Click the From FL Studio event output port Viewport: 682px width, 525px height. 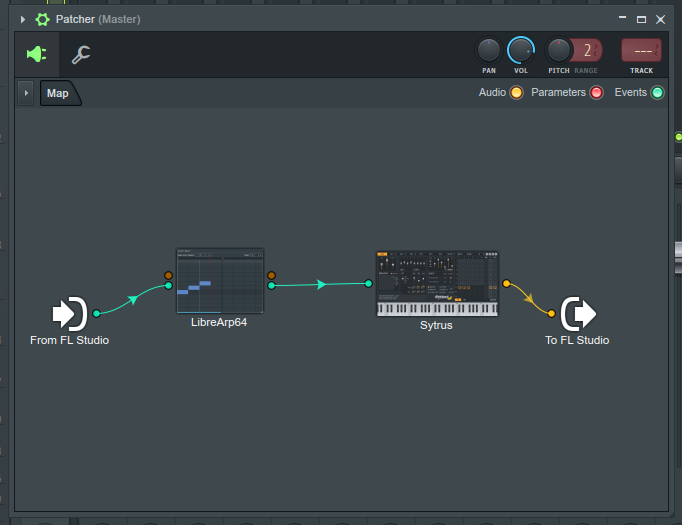97,313
